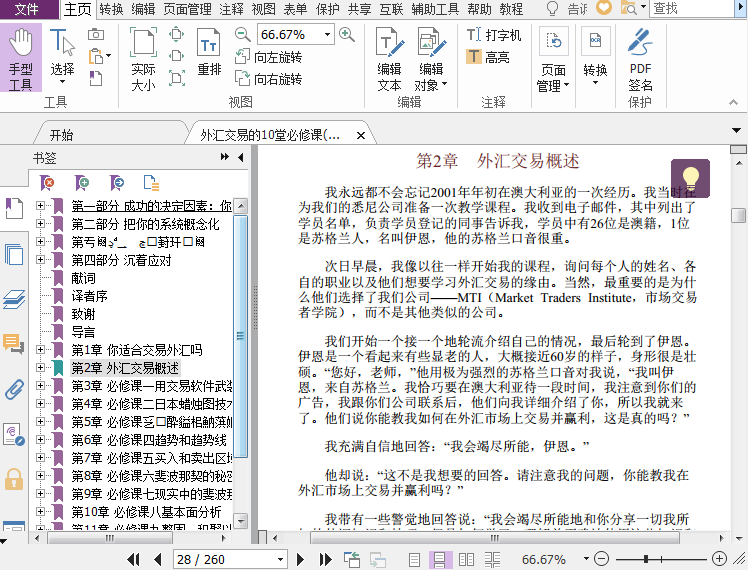The height and width of the screenshot is (570, 748).
Task: Click the bookmark destination arrow icon
Action: [x=117, y=182]
